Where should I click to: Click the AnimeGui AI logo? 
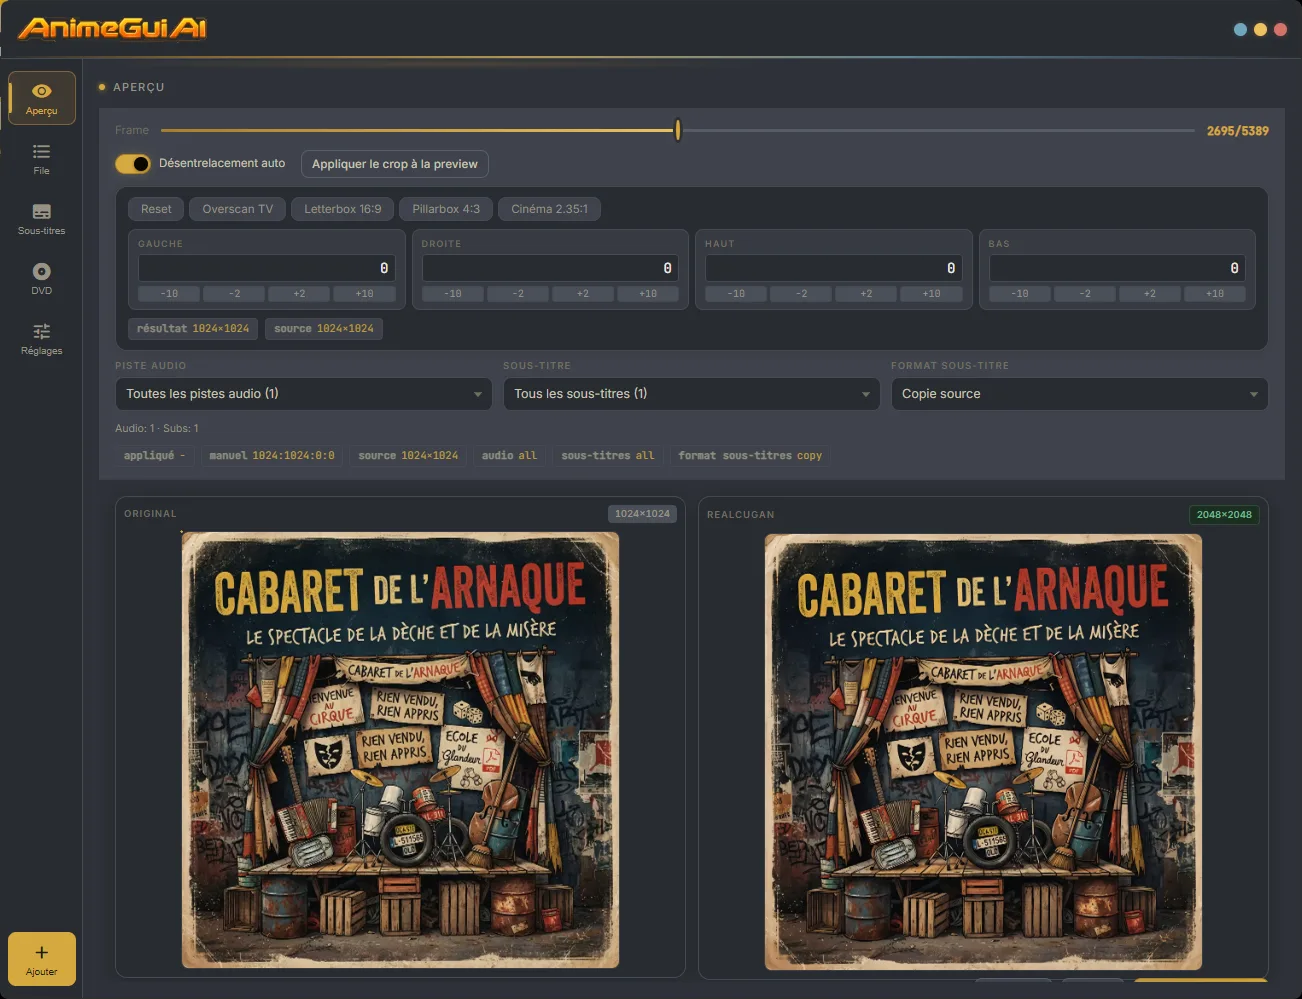click(x=112, y=28)
